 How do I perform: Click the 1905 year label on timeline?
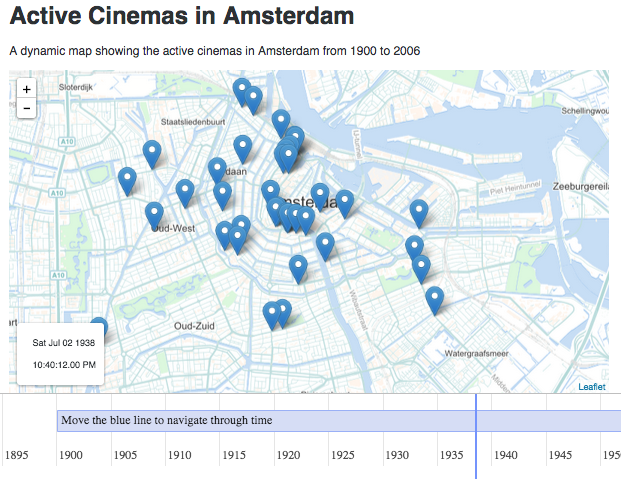125,454
